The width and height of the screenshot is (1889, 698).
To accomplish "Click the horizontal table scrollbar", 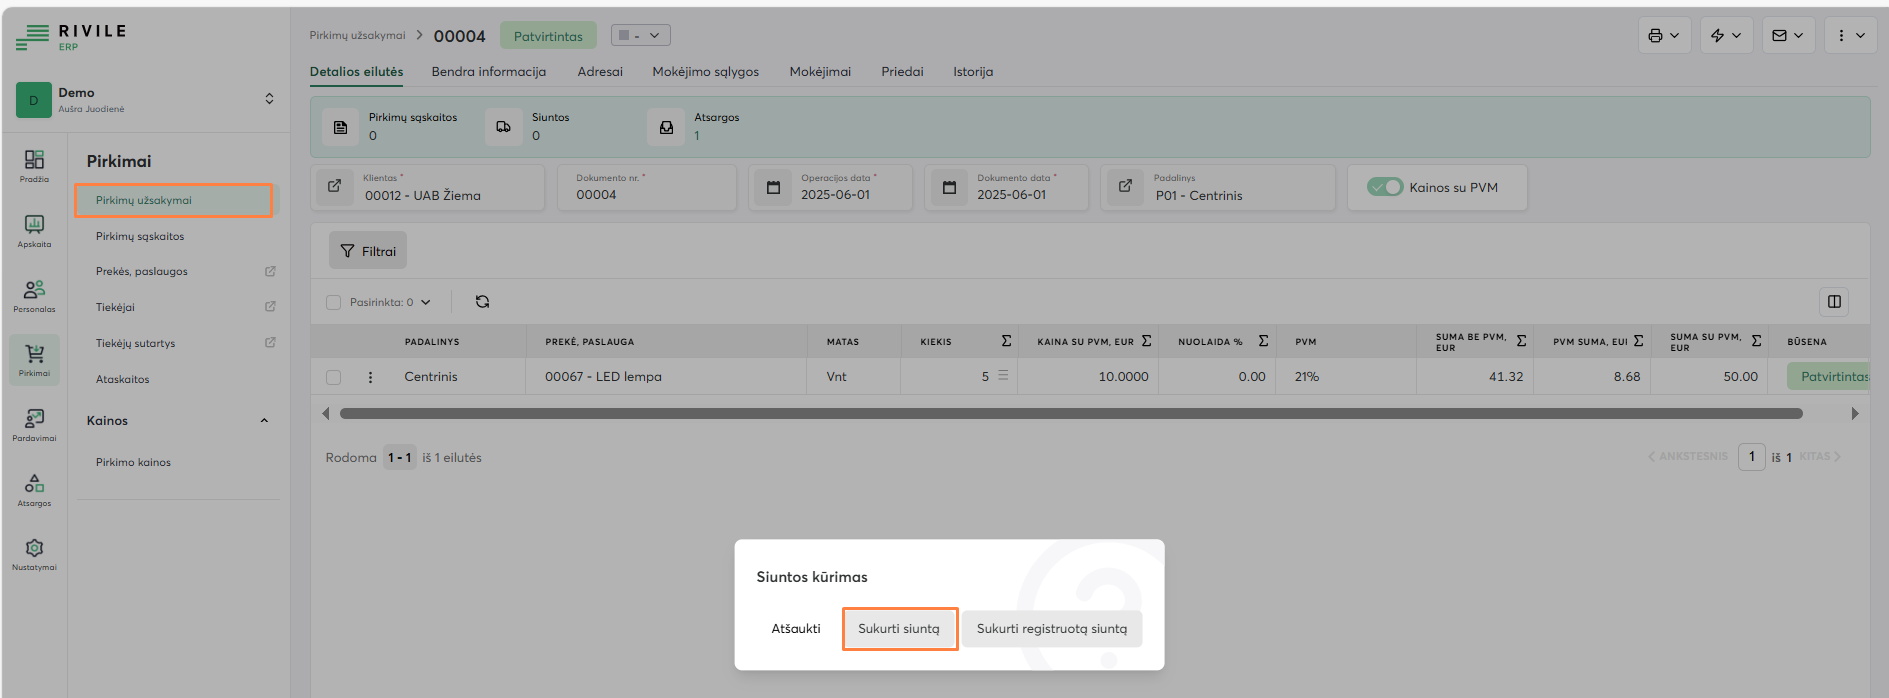I will click(x=1070, y=413).
